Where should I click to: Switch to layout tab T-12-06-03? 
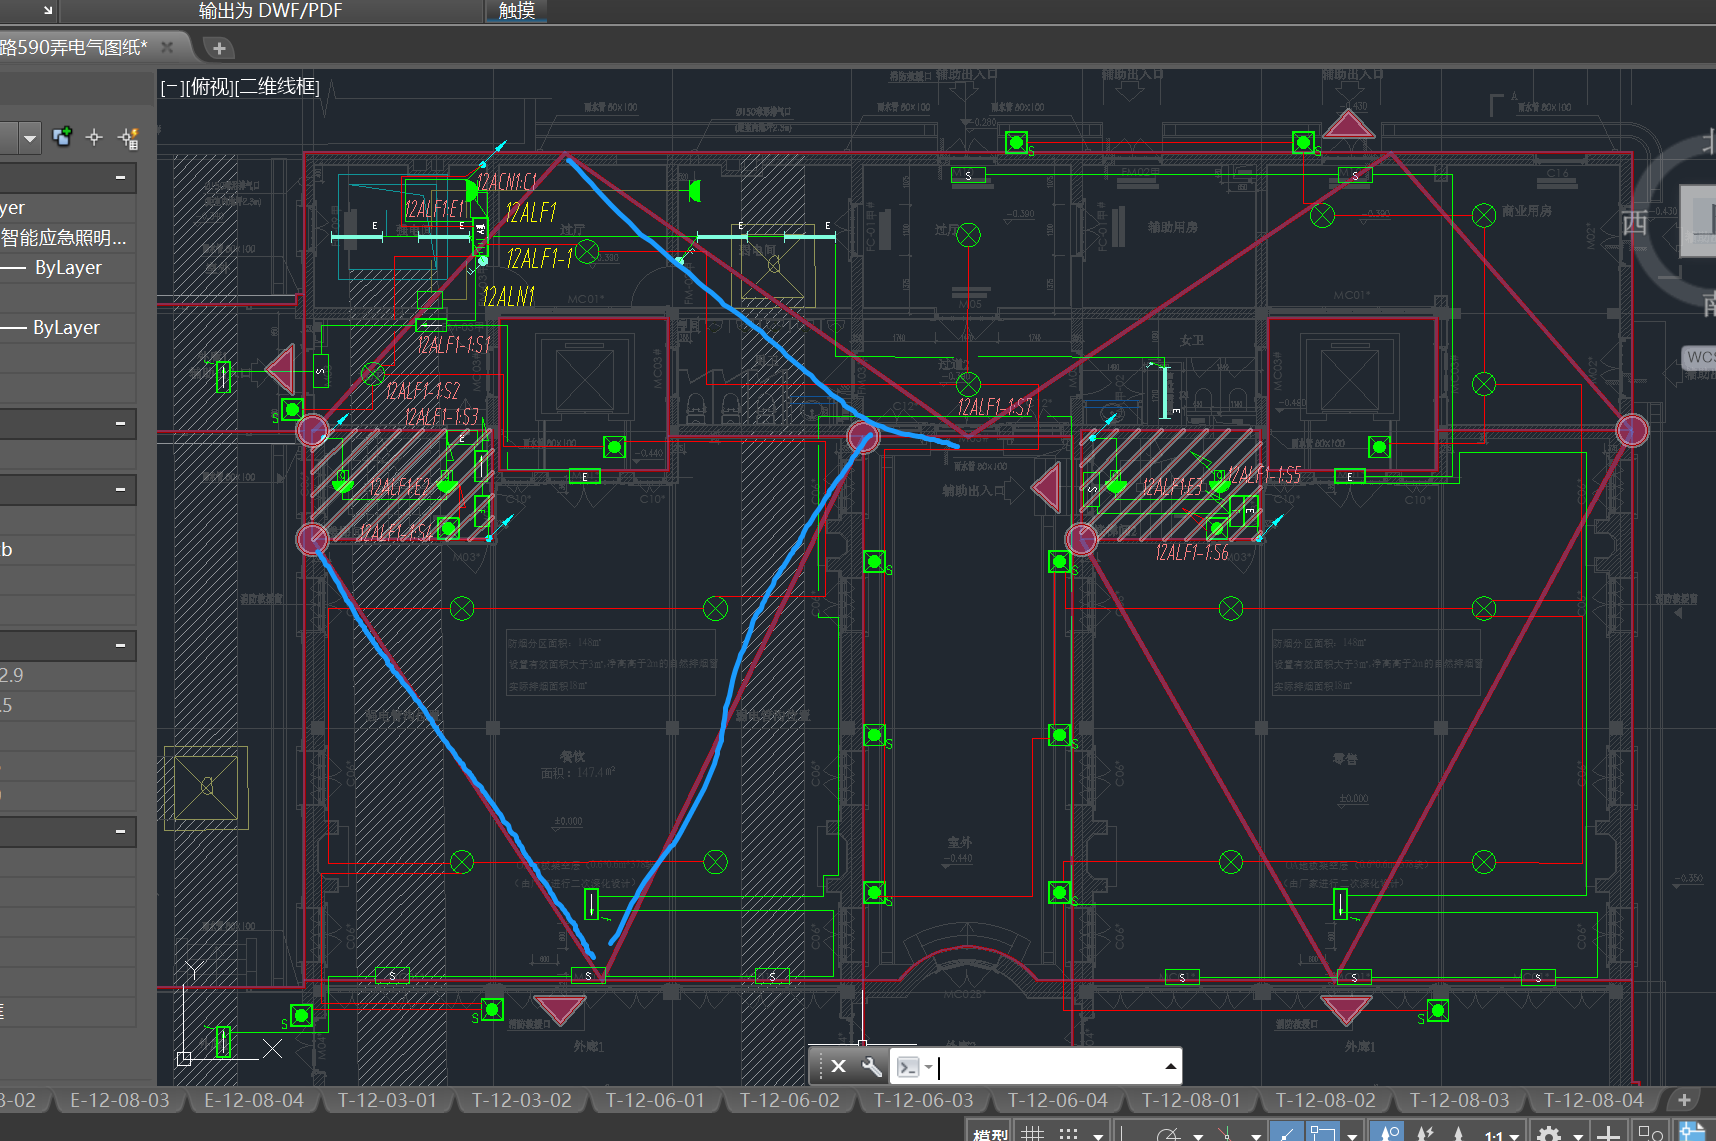click(924, 1100)
